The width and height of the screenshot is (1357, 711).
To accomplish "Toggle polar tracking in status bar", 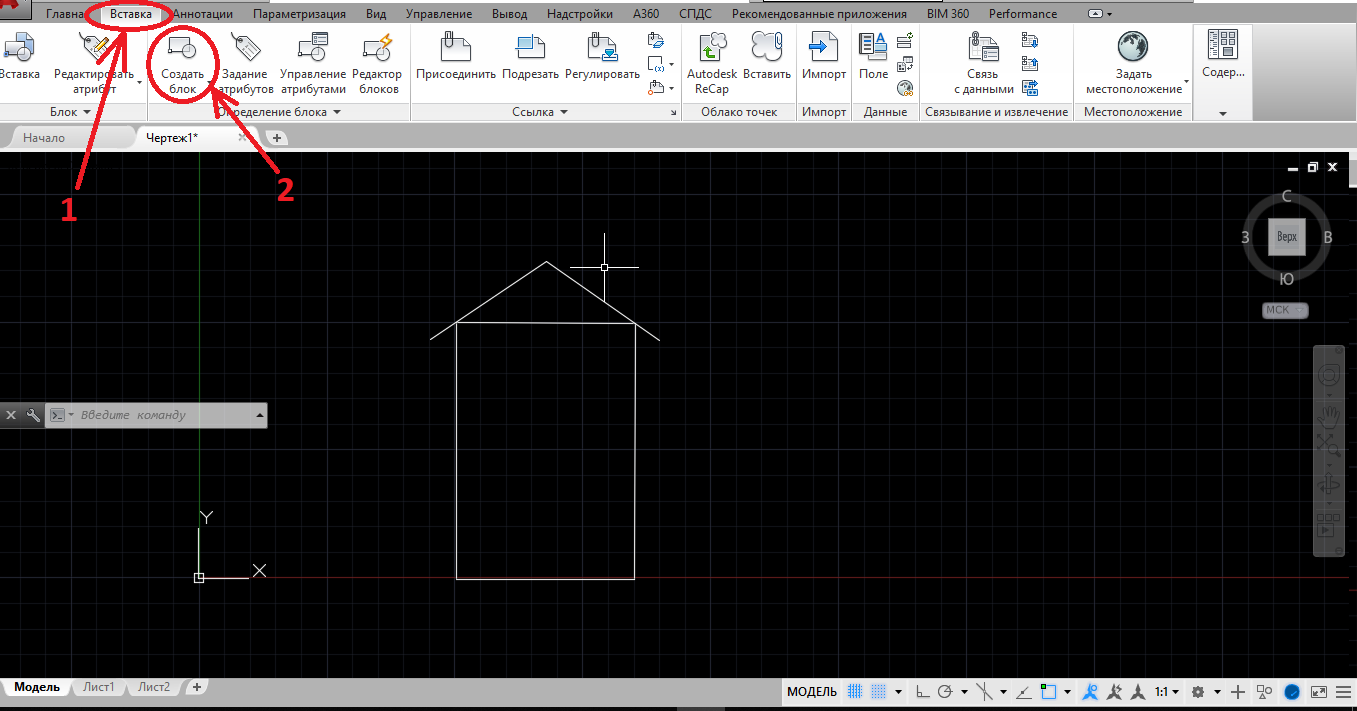I will tap(944, 692).
